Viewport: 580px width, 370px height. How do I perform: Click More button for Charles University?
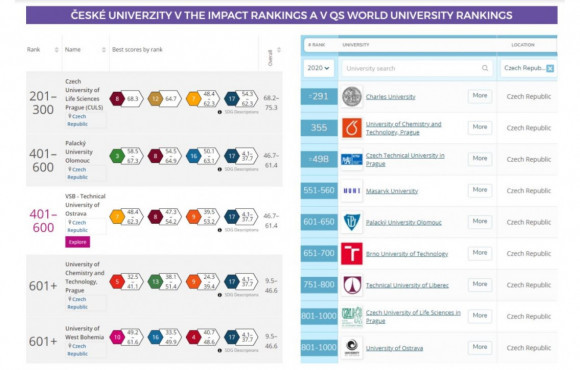[x=480, y=96]
